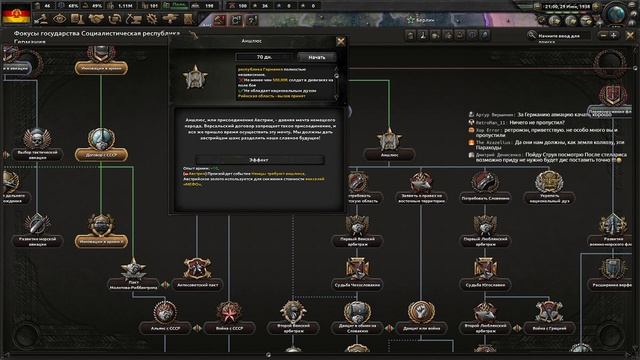640x360 pixels.
Task: Open the trade arrows icon
Action: click(115, 19)
